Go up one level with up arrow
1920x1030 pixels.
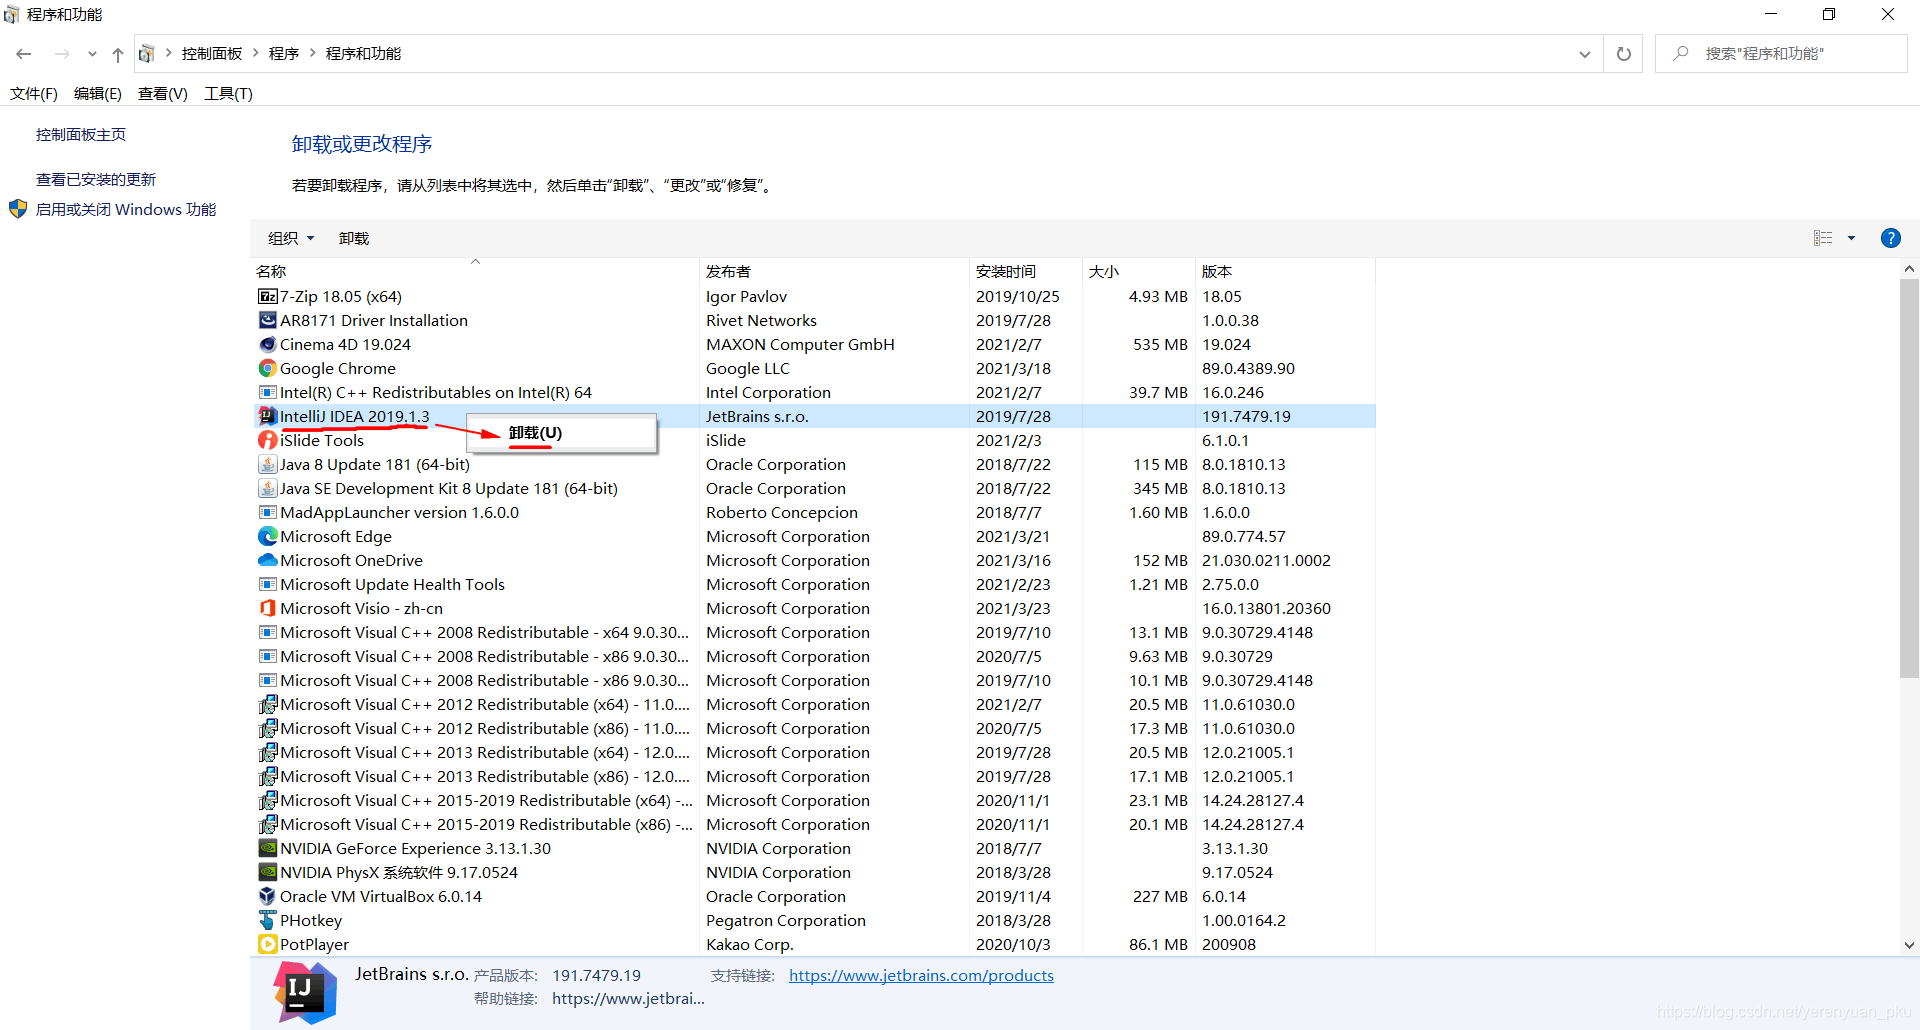pos(118,54)
